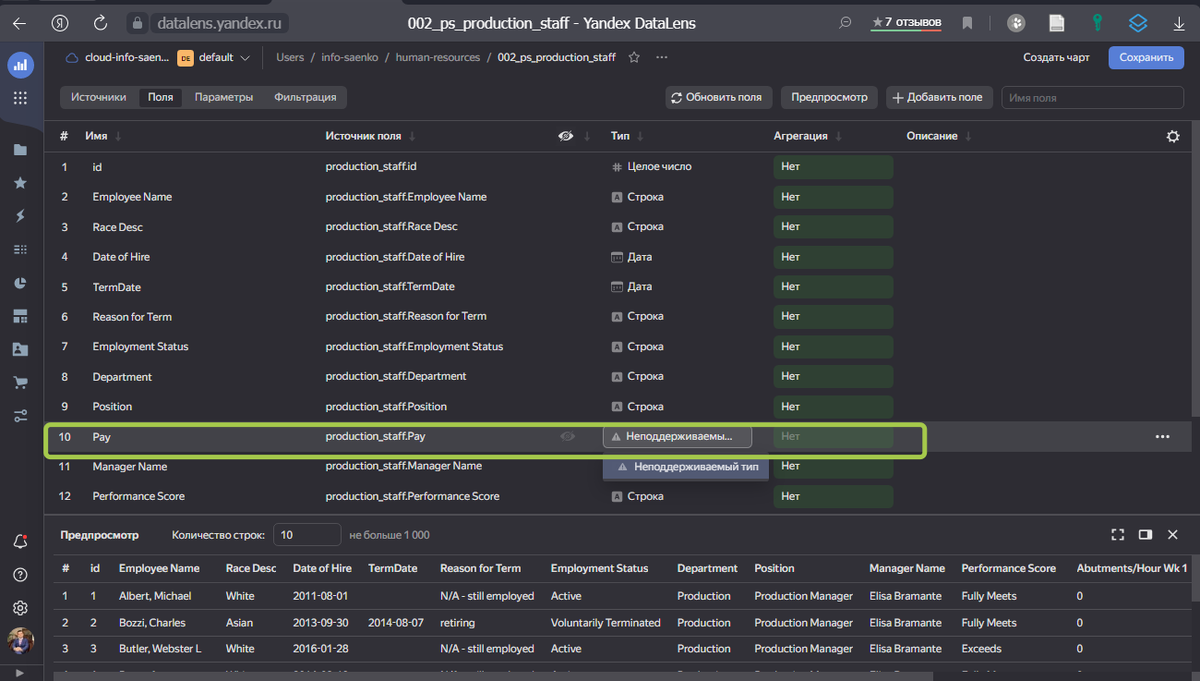Open three-dots menu for Pay row

1162,437
